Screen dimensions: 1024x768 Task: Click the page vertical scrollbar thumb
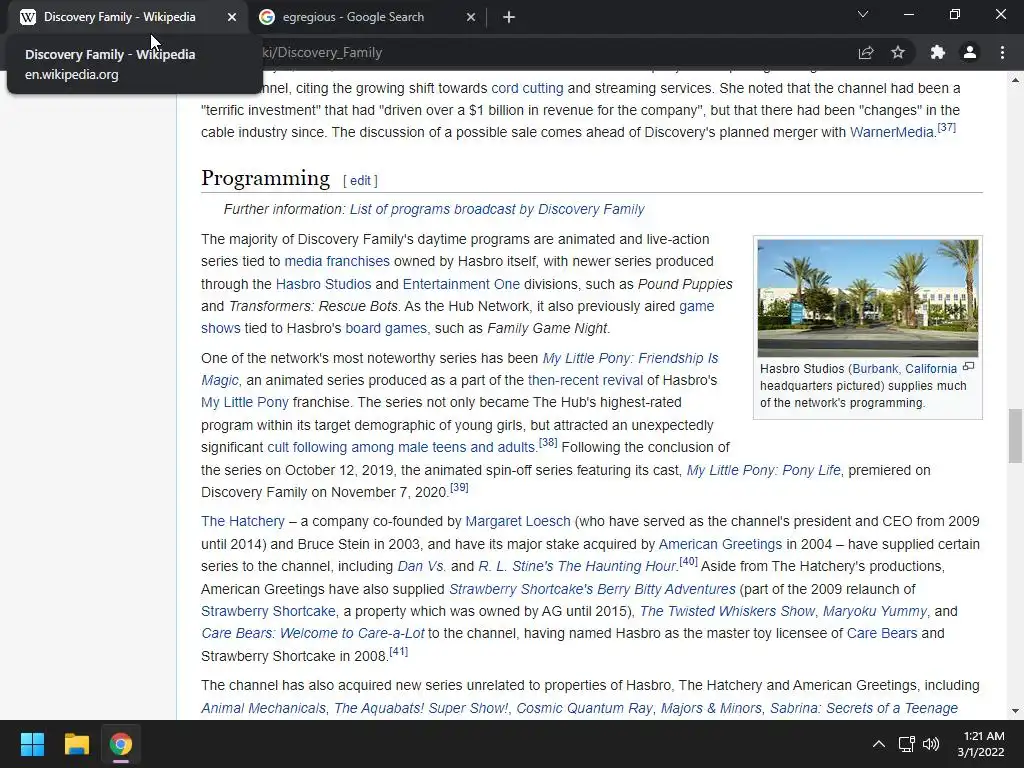pos(1015,436)
